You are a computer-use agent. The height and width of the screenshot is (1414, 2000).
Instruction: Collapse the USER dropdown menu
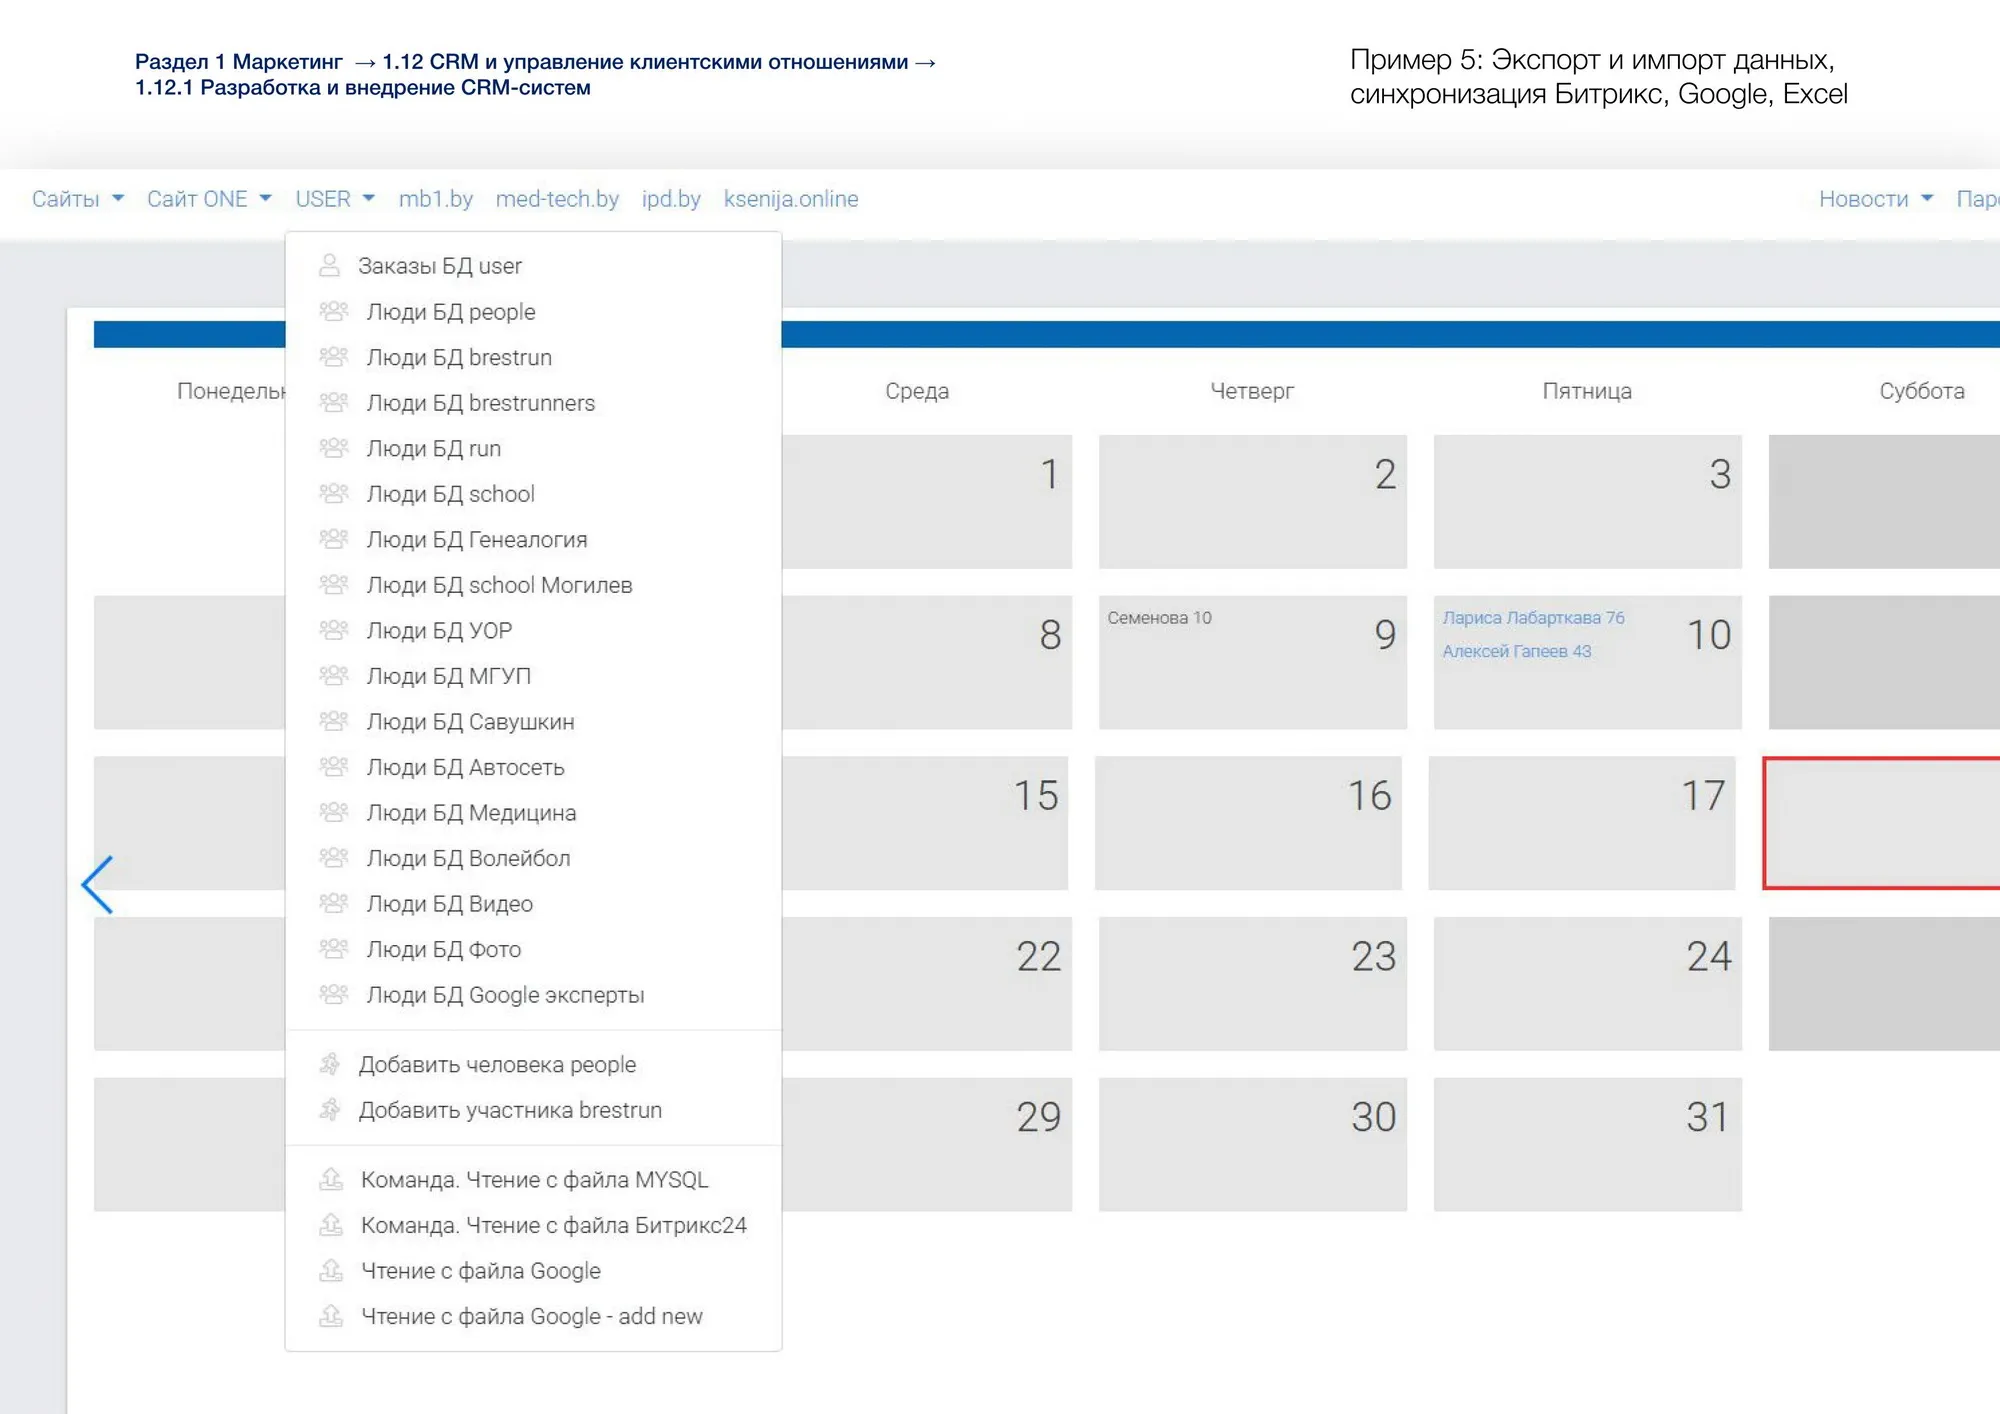pos(334,199)
